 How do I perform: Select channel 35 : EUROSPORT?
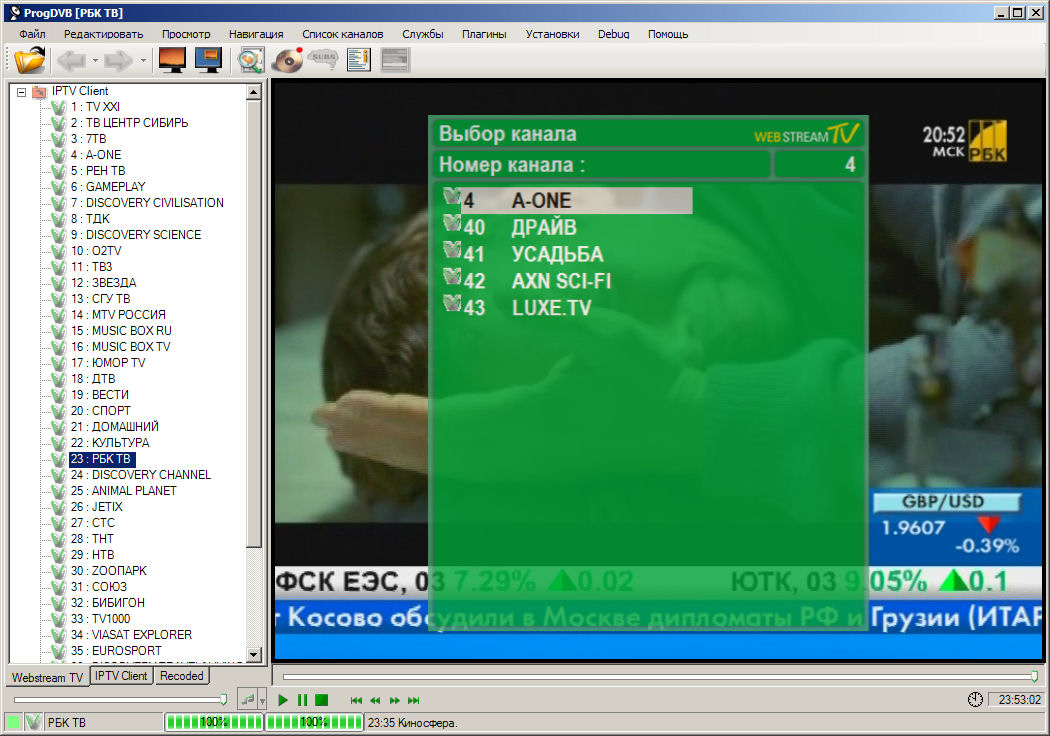116,651
